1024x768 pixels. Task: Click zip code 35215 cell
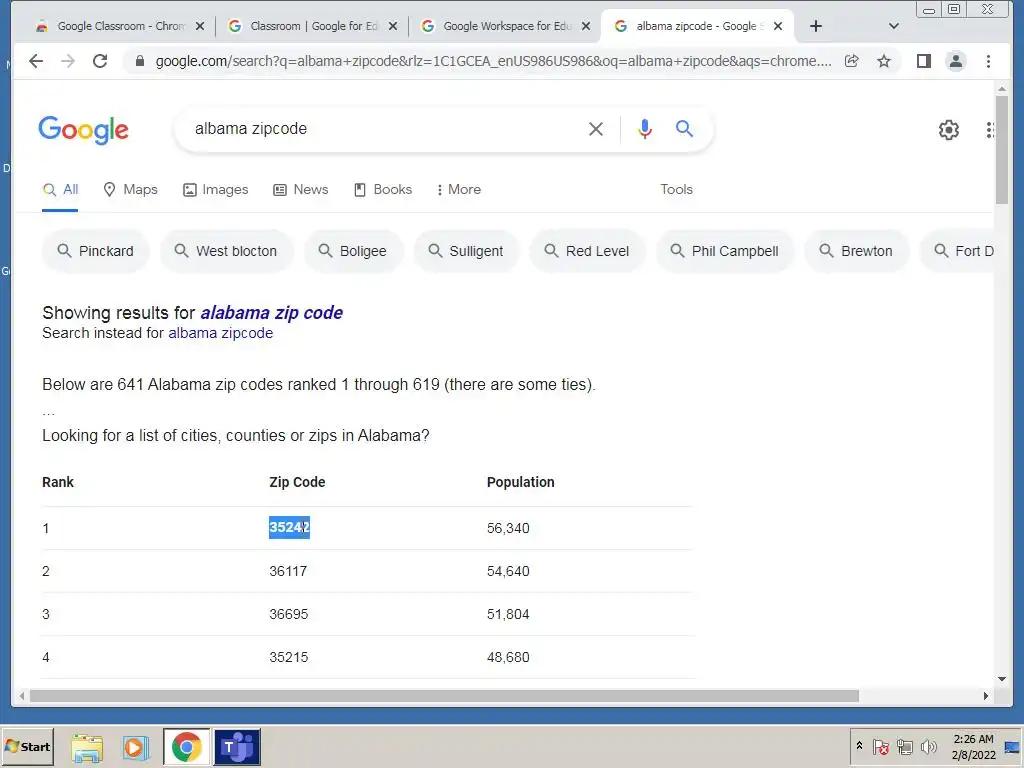(289, 658)
